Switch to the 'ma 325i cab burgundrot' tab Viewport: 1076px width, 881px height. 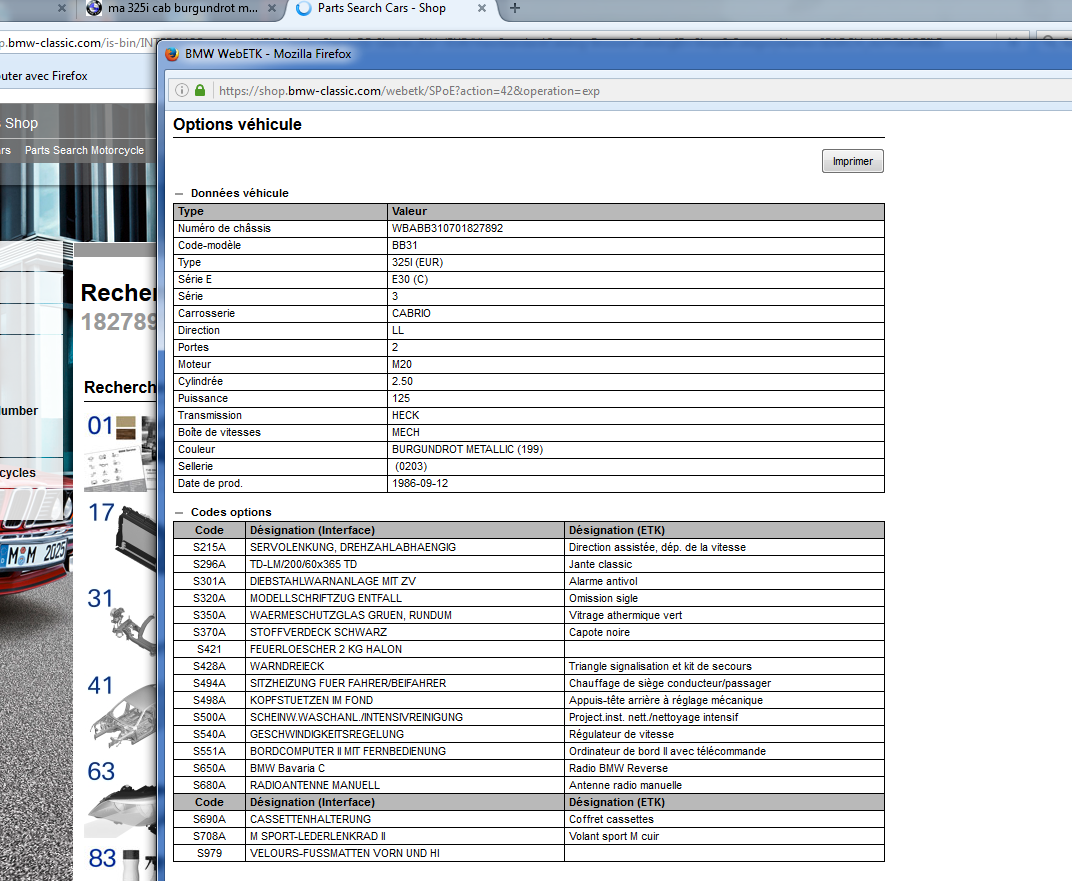click(183, 8)
